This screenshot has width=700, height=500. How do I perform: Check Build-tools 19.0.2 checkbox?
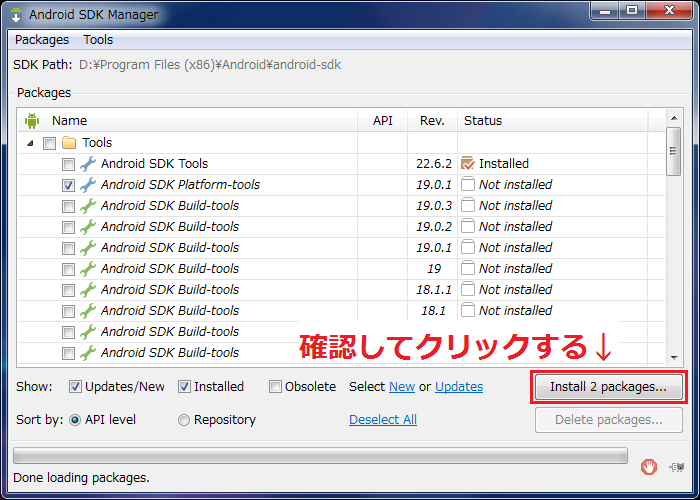click(68, 227)
